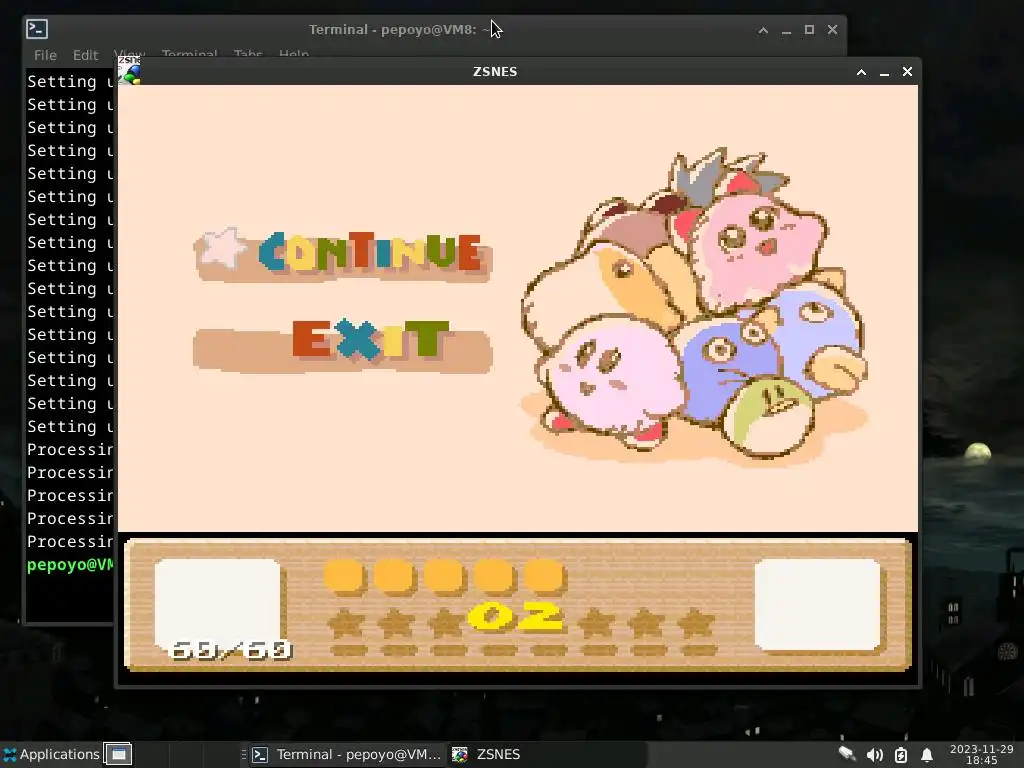This screenshot has width=1024, height=768.
Task: Roll up the Terminal window with arrow button
Action: [763, 30]
